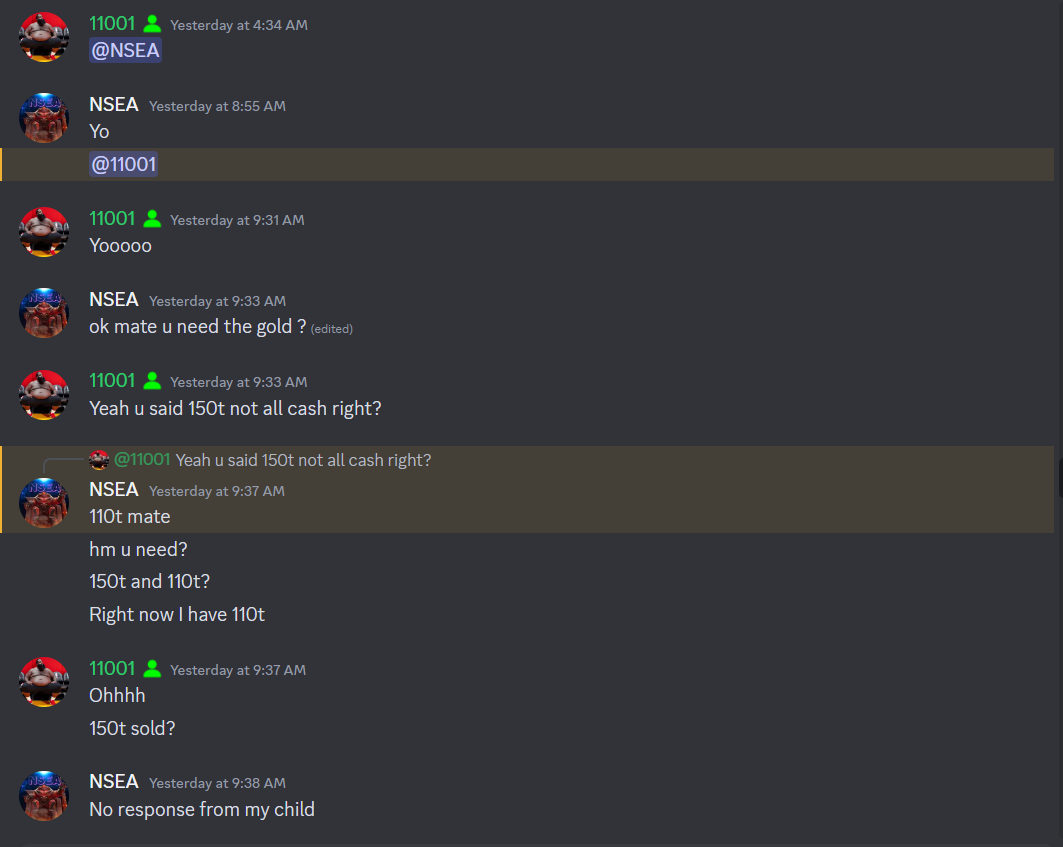Screen dimensions: 1063x847
Task: Click the green member icon next to 11001 at 4:34 AM
Action: coord(153,24)
